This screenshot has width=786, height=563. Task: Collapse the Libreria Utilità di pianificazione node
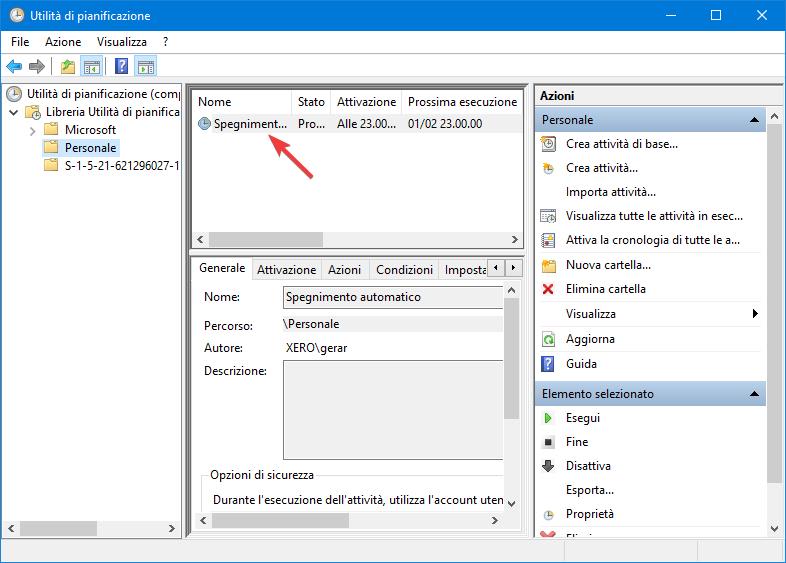(x=14, y=112)
